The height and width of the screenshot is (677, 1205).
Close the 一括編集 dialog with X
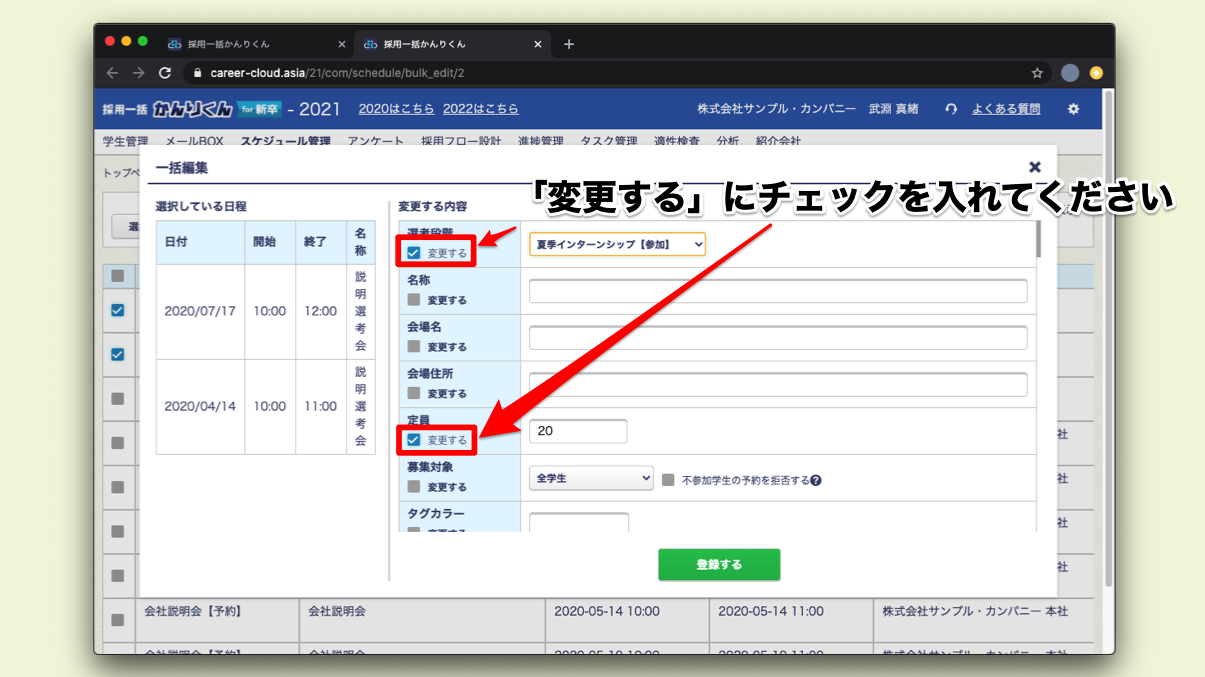pyautogui.click(x=1035, y=167)
